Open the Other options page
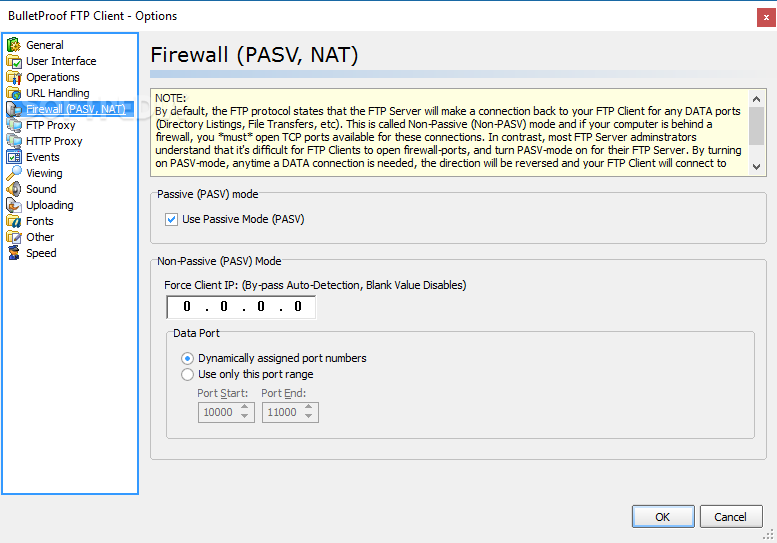Screen dimensions: 777x543 (40, 237)
